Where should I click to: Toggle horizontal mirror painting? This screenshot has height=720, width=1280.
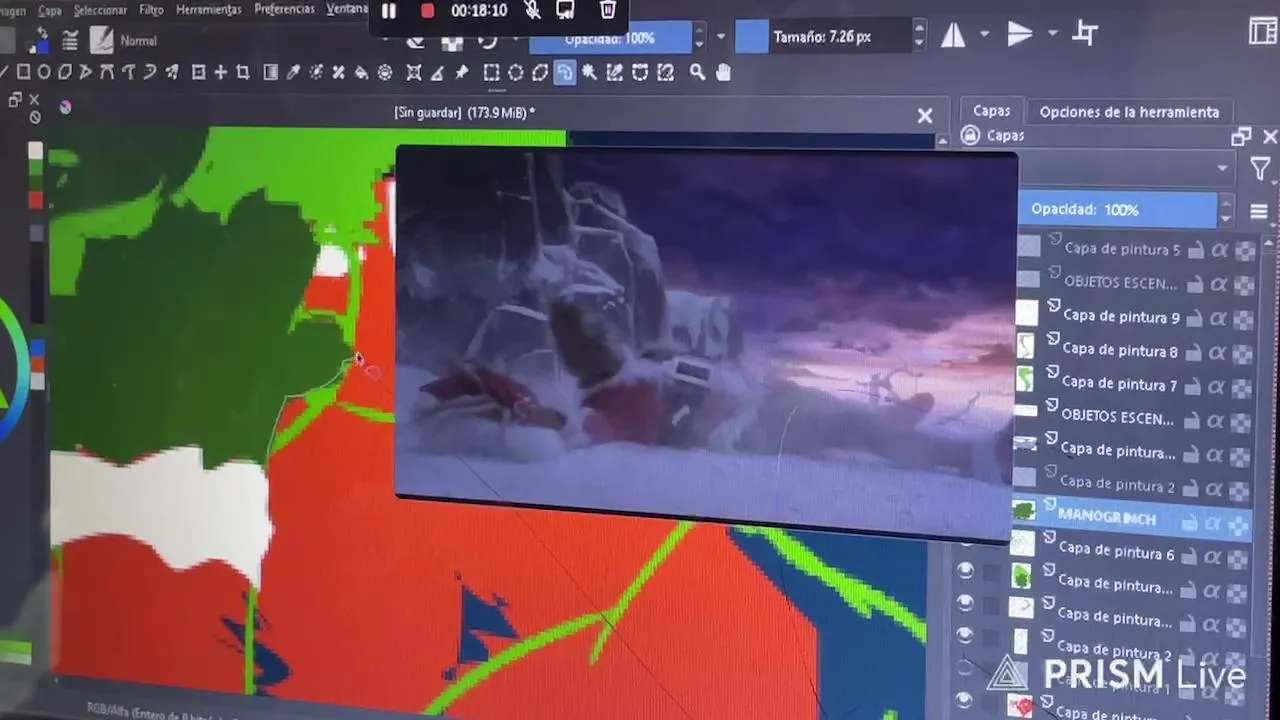(953, 35)
